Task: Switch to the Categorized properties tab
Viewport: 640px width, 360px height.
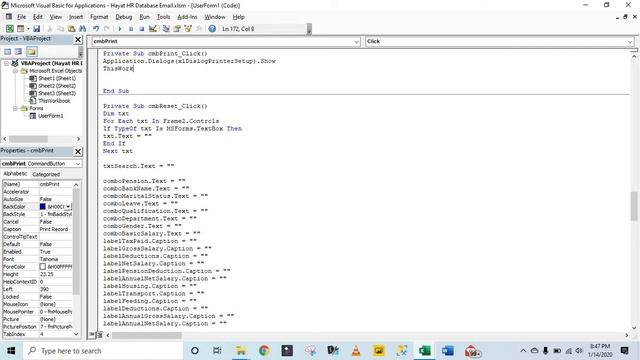Action: (46, 174)
